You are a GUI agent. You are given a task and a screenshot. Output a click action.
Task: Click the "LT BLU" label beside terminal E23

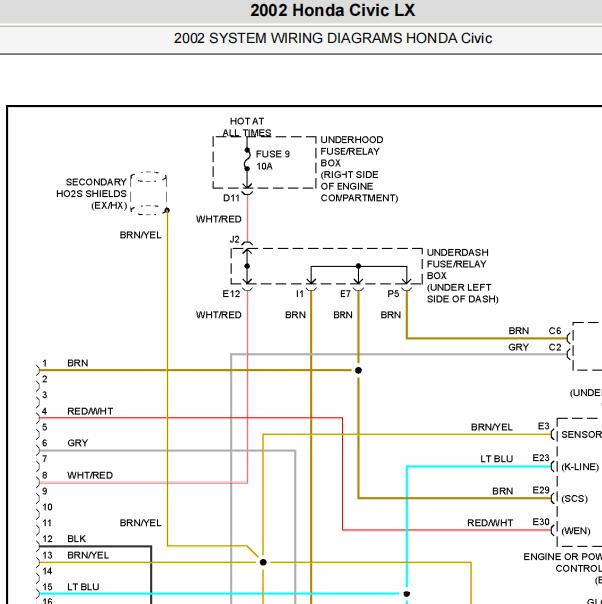496,459
